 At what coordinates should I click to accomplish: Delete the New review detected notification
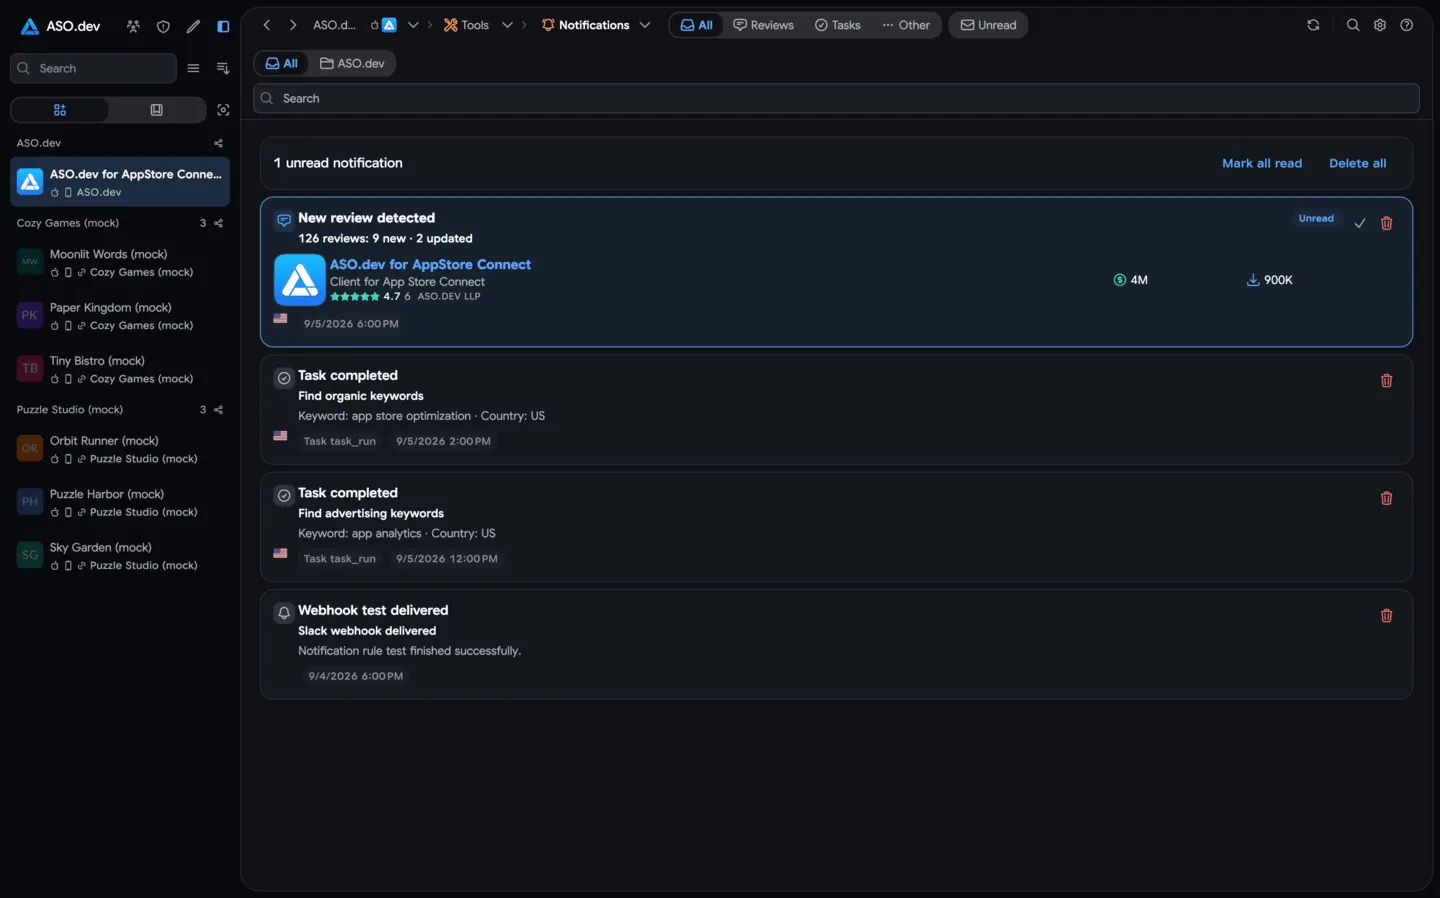1386,223
